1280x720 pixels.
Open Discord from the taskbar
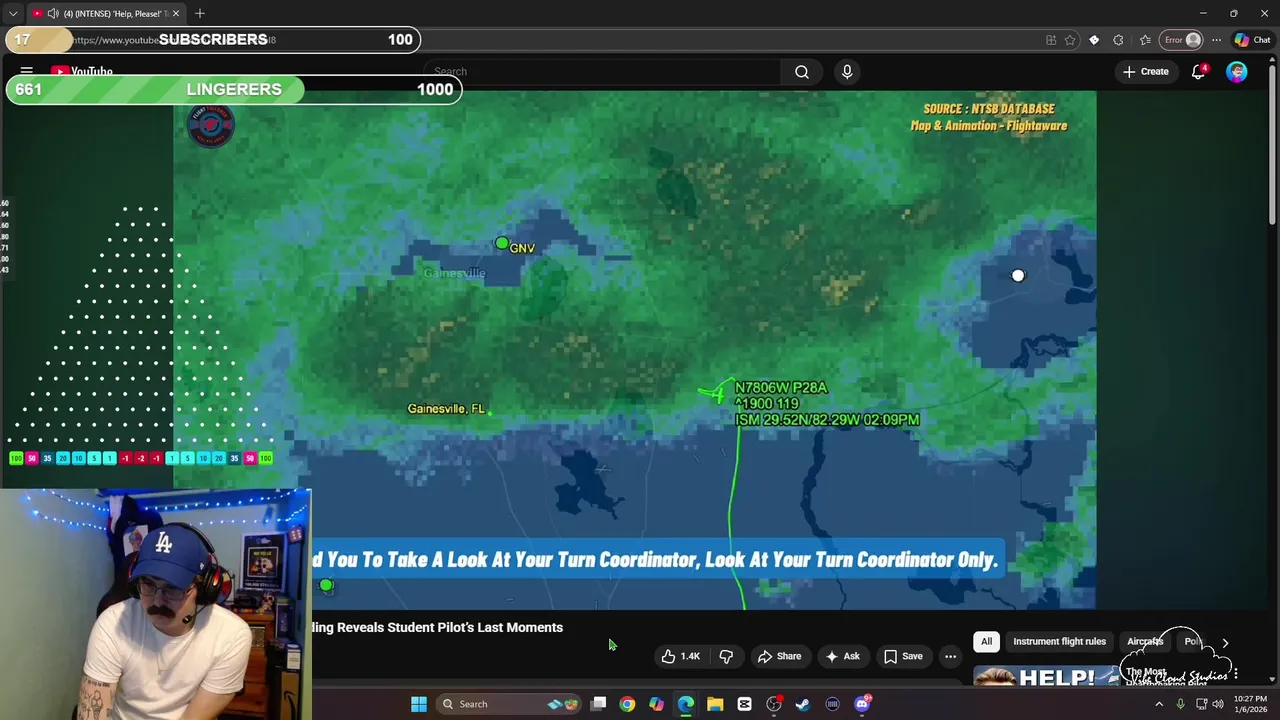pyautogui.click(x=862, y=704)
